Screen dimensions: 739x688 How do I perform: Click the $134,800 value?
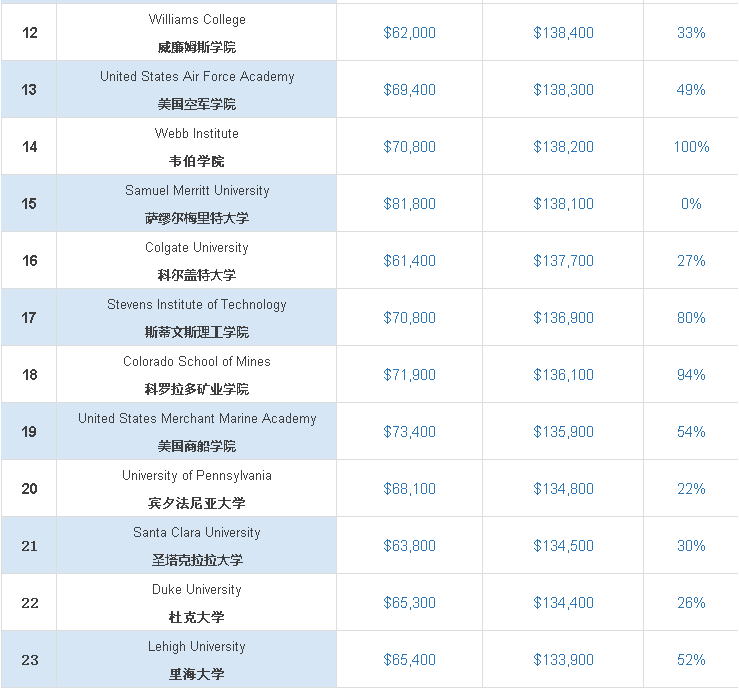pos(563,489)
